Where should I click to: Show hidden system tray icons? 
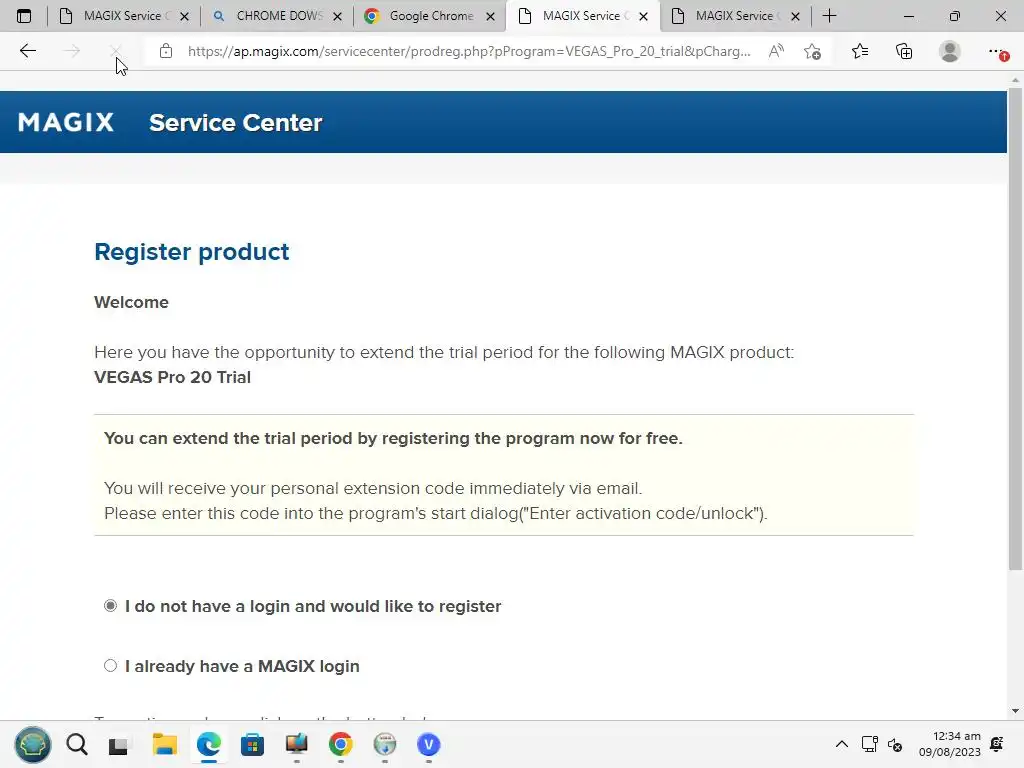[842, 744]
